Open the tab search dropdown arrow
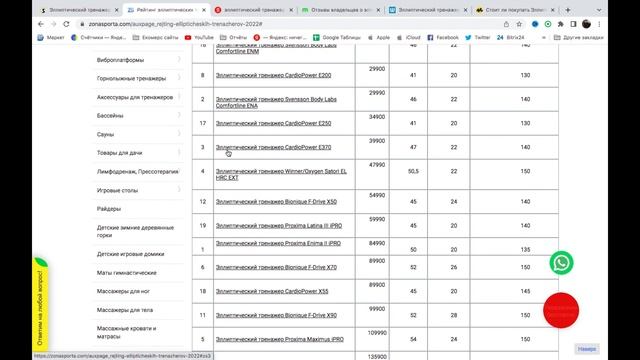The image size is (640, 360). [599, 10]
